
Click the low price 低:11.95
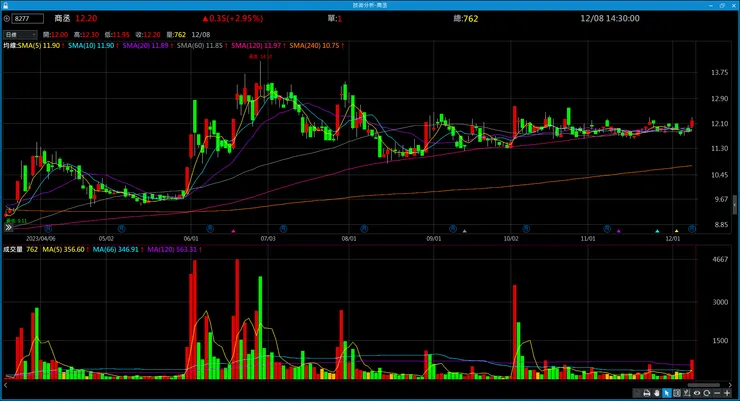click(x=117, y=35)
